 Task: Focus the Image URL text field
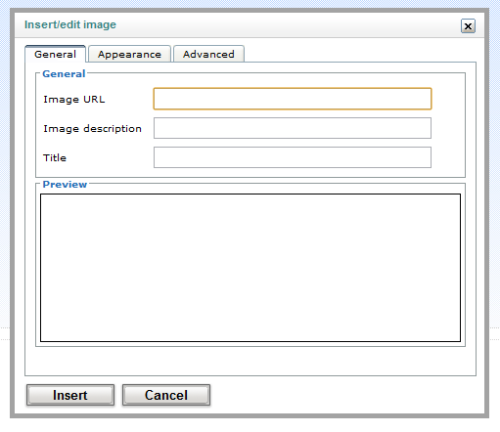(292, 99)
